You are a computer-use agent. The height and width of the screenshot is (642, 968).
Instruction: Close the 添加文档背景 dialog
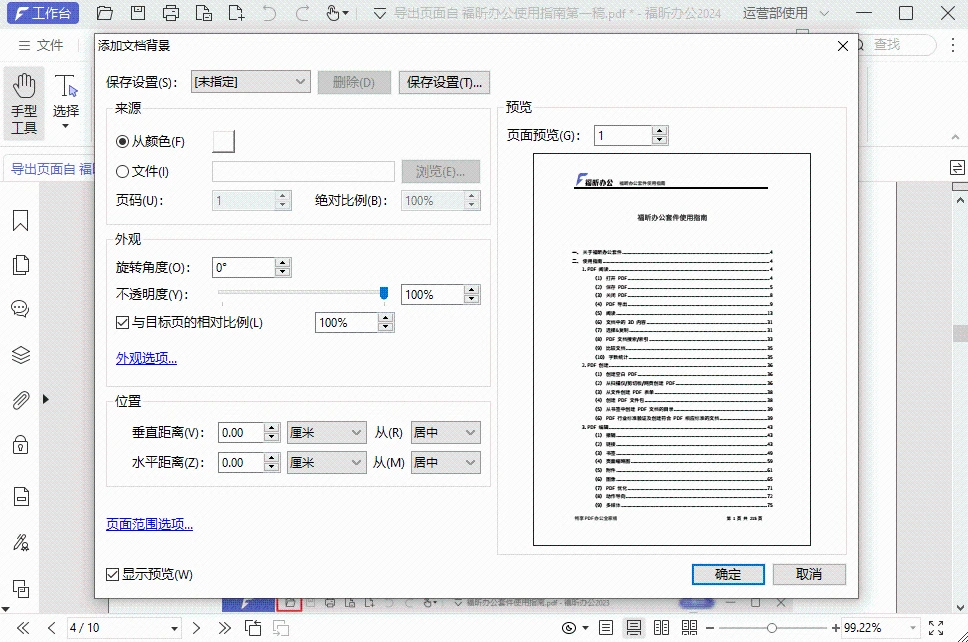click(x=843, y=46)
